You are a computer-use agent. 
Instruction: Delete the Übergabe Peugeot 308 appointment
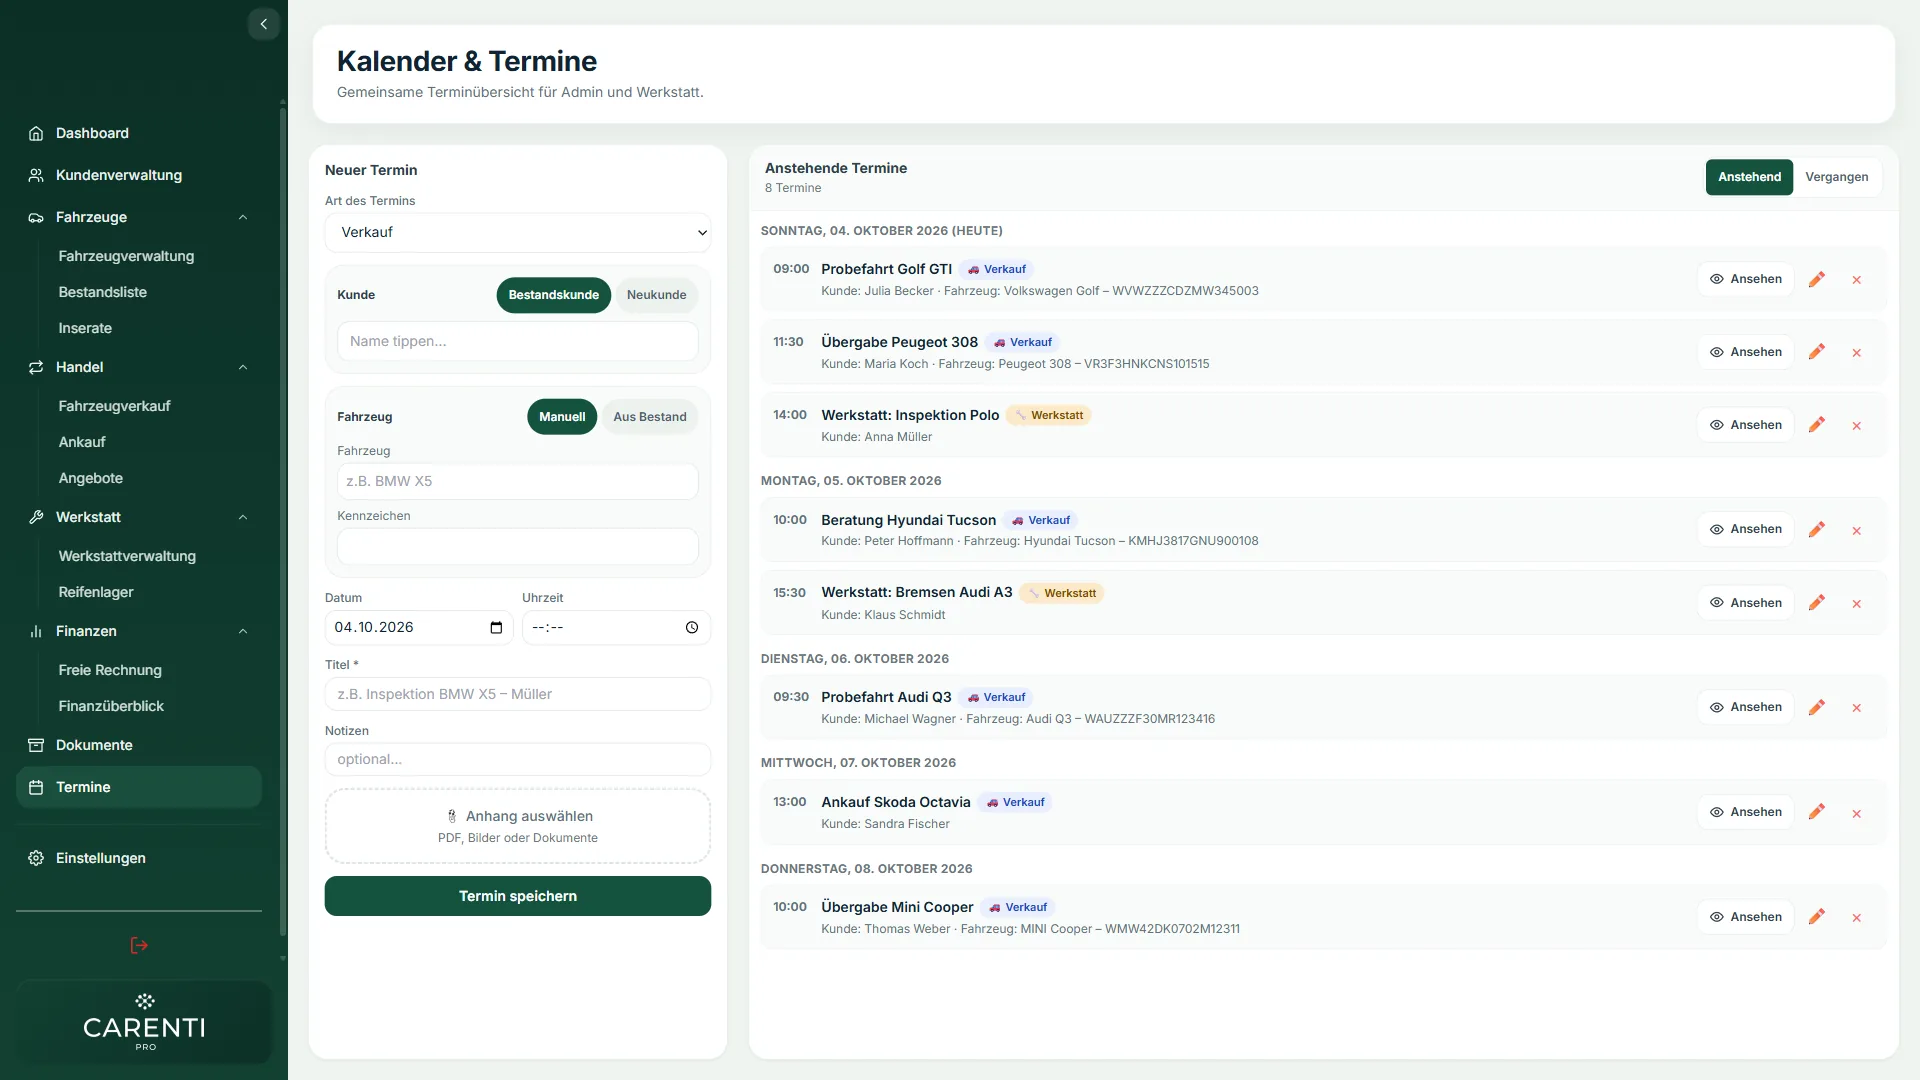[x=1857, y=353]
